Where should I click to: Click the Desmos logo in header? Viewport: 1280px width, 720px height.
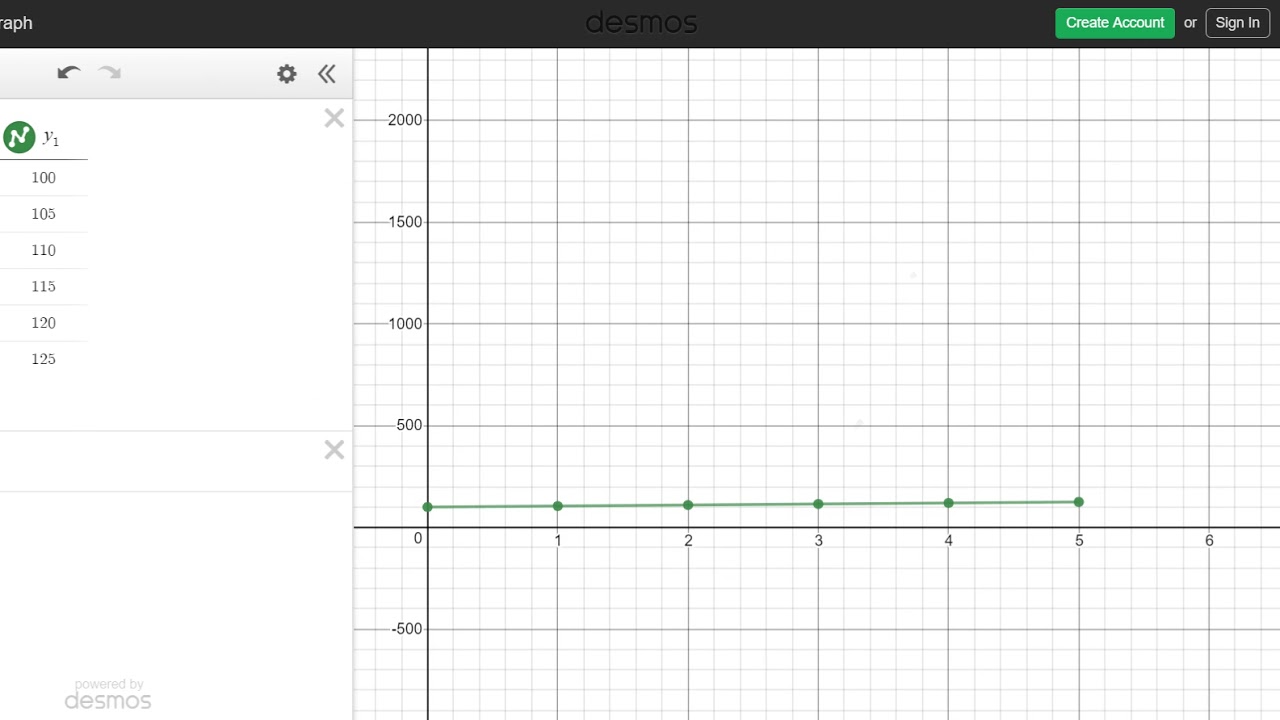pos(641,22)
